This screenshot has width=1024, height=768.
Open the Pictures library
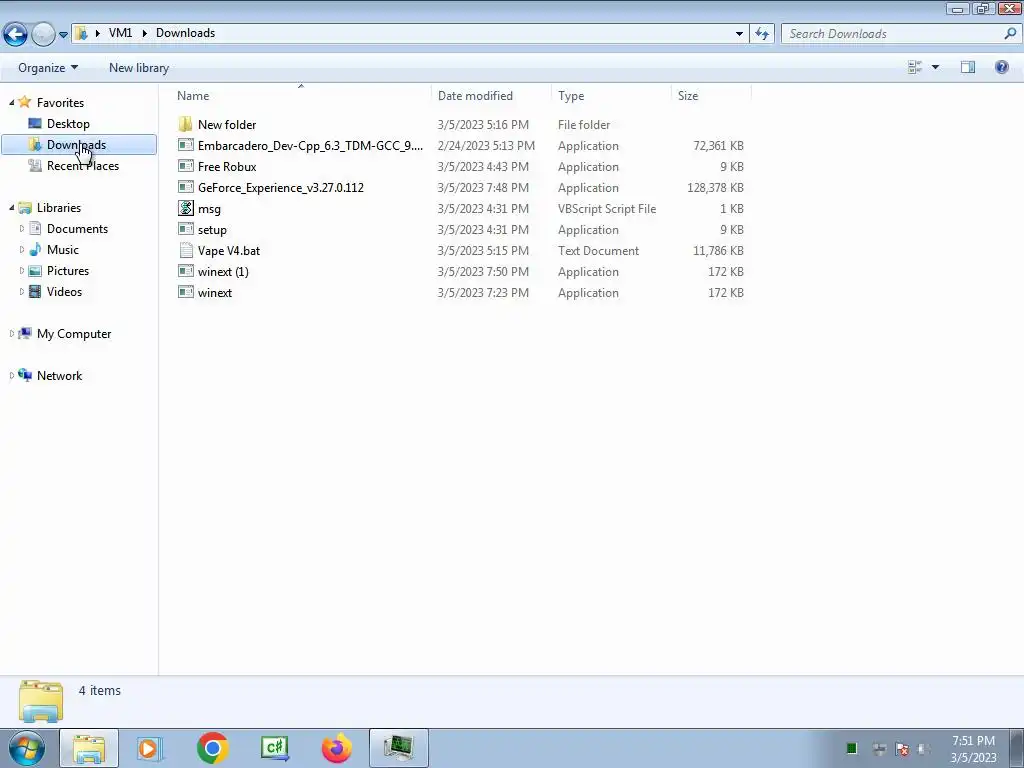(68, 270)
